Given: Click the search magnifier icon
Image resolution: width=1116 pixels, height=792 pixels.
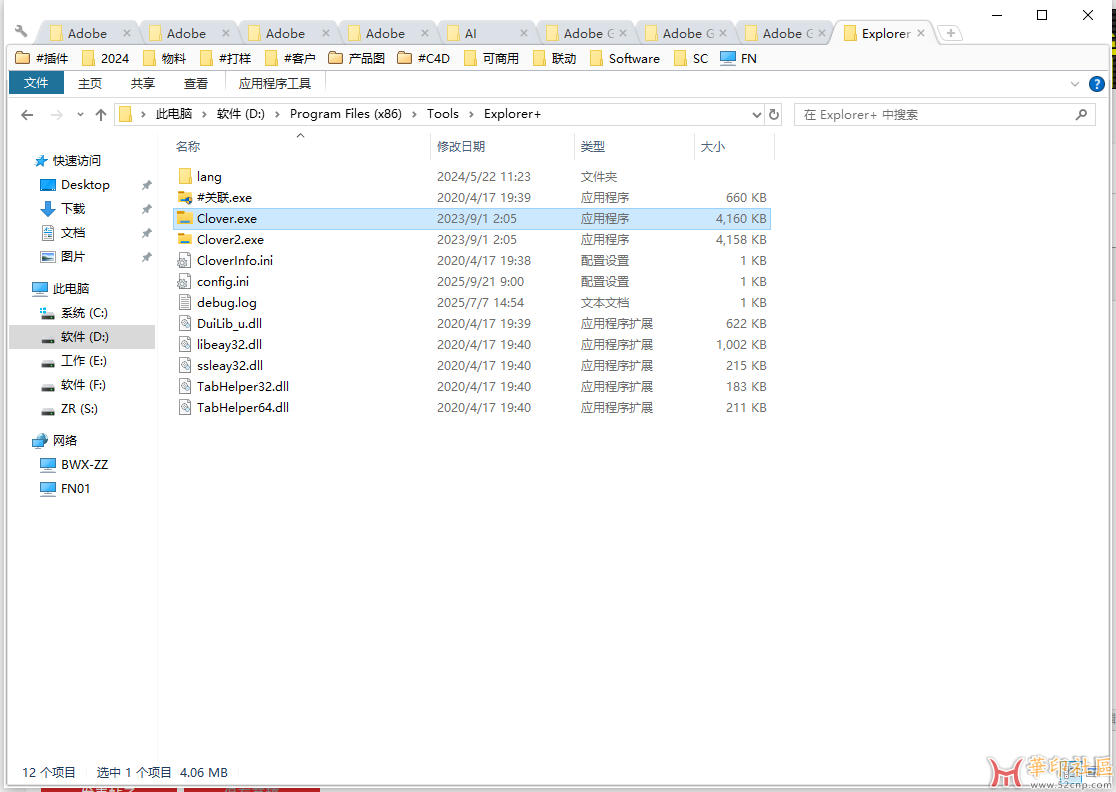Looking at the screenshot, I should pos(1081,115).
